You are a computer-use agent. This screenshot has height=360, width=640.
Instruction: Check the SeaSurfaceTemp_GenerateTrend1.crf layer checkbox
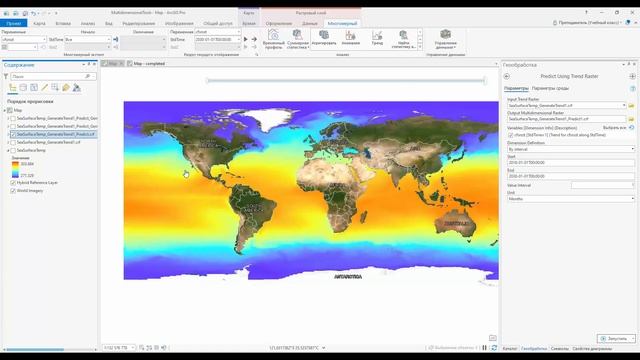(13, 142)
